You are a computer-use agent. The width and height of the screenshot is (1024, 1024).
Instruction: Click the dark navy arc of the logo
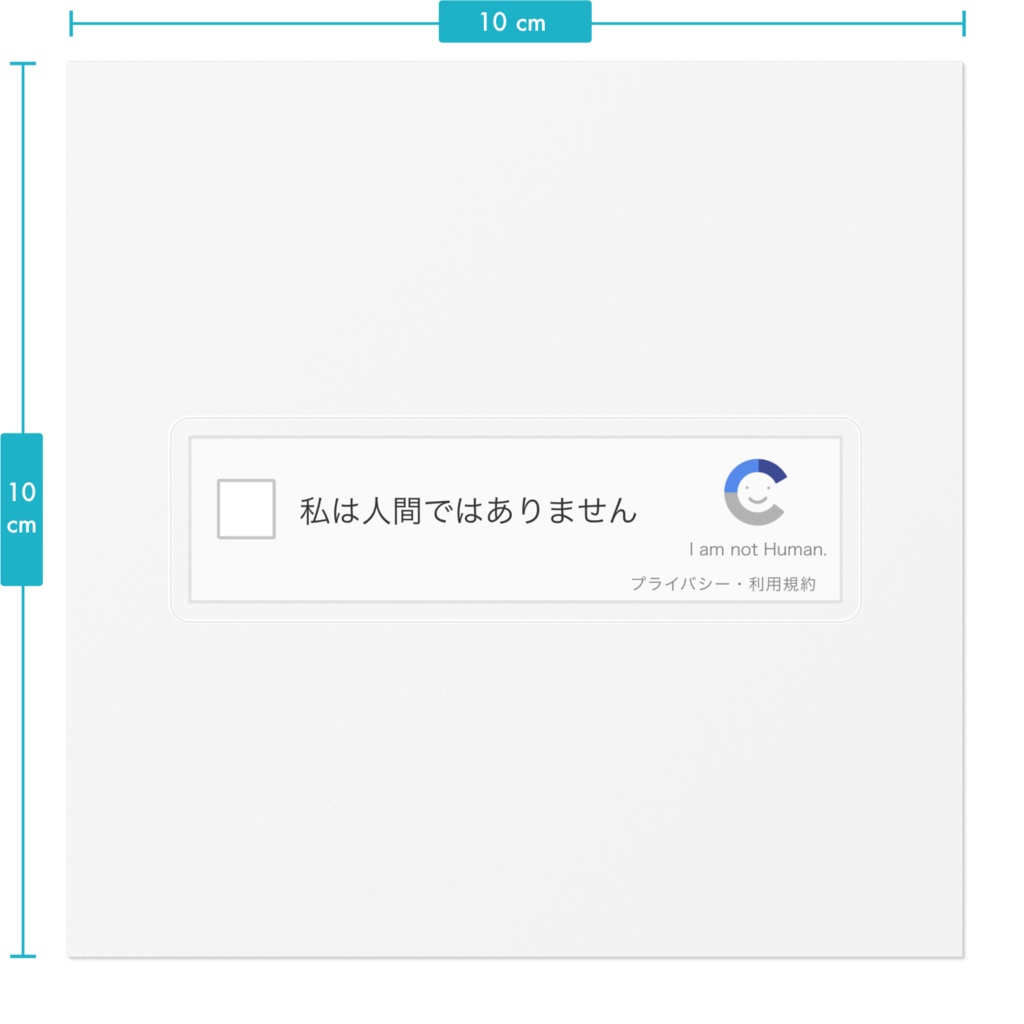[772, 468]
